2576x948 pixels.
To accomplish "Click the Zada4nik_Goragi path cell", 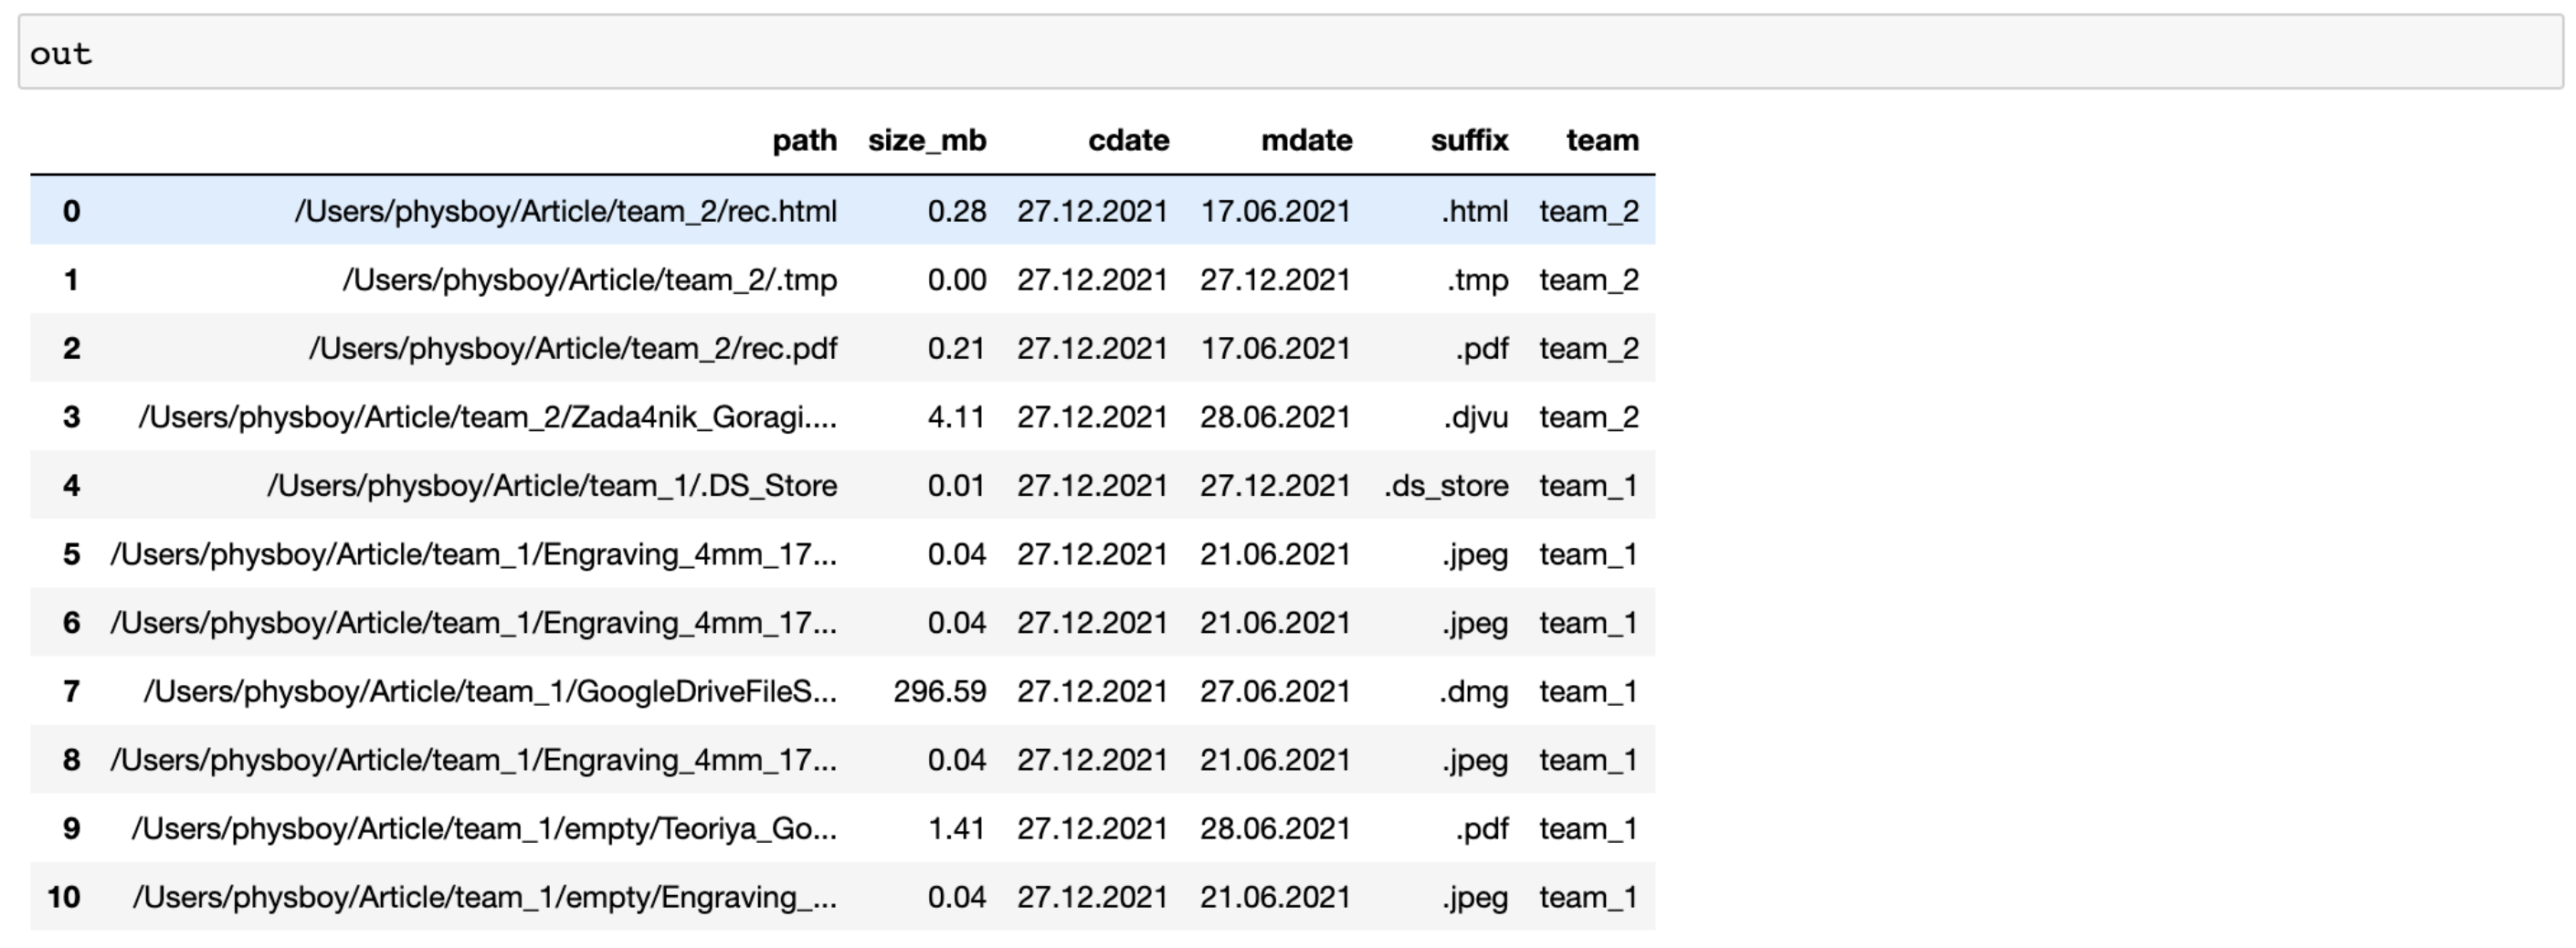I will 488,417.
